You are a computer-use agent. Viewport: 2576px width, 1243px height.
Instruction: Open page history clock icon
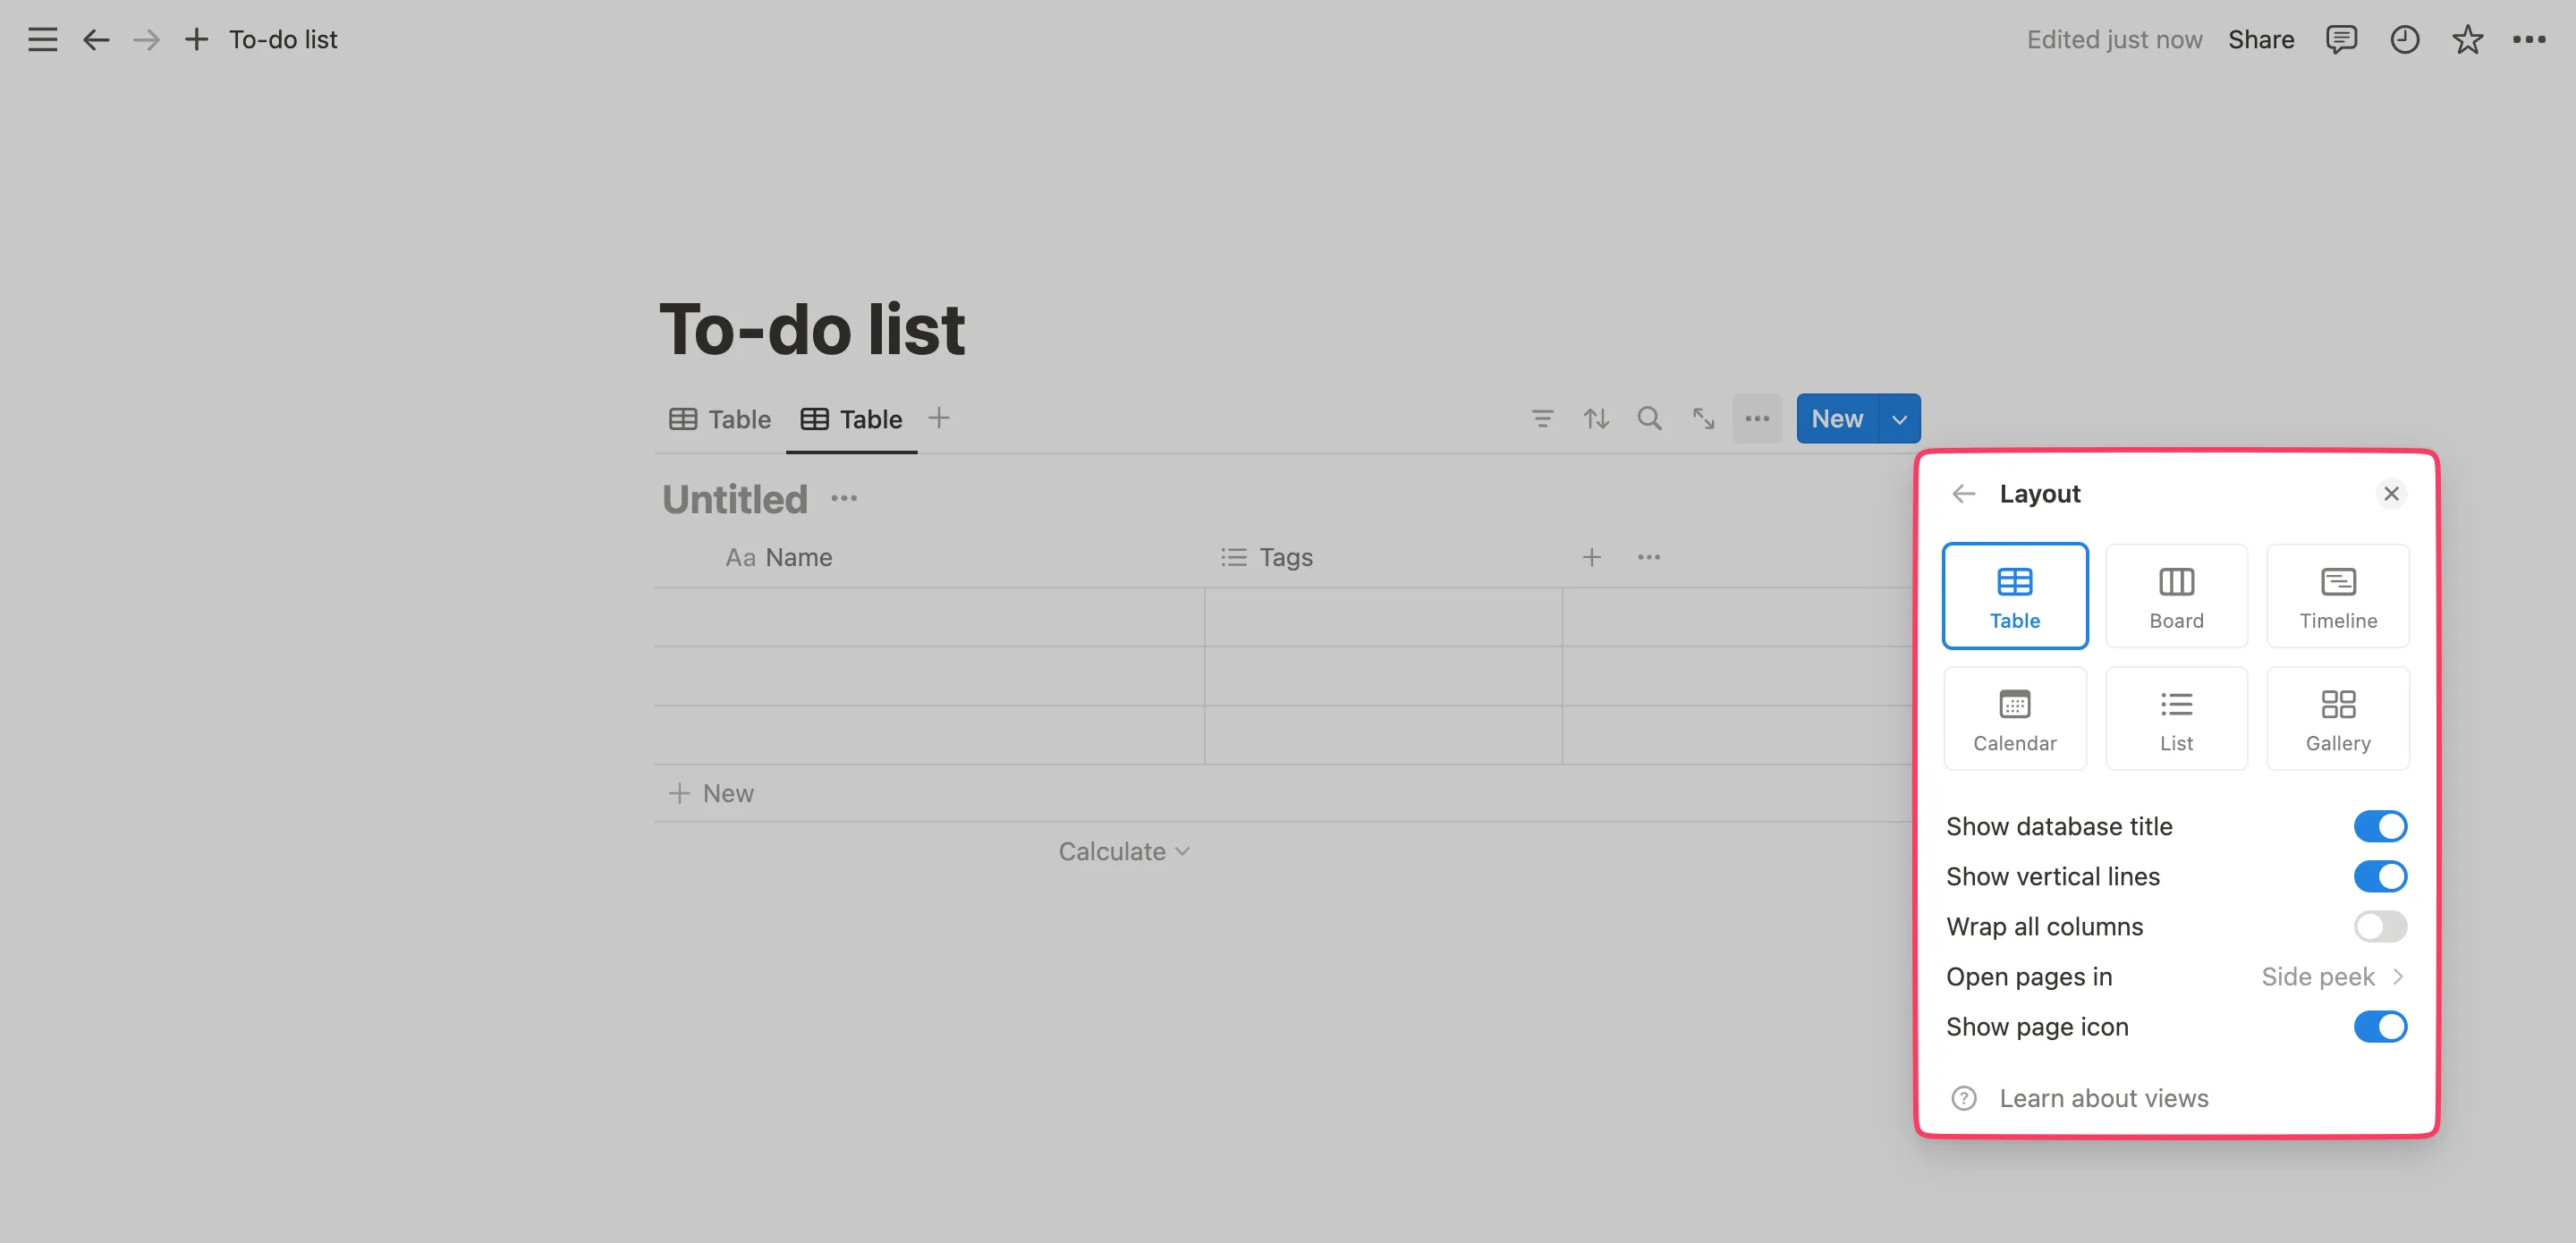2404,39
